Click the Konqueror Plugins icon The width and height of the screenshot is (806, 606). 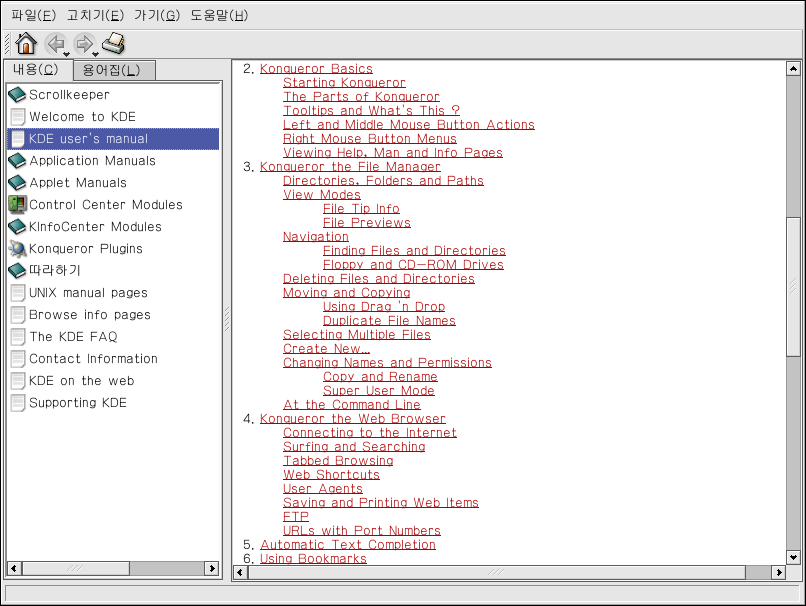(16, 249)
